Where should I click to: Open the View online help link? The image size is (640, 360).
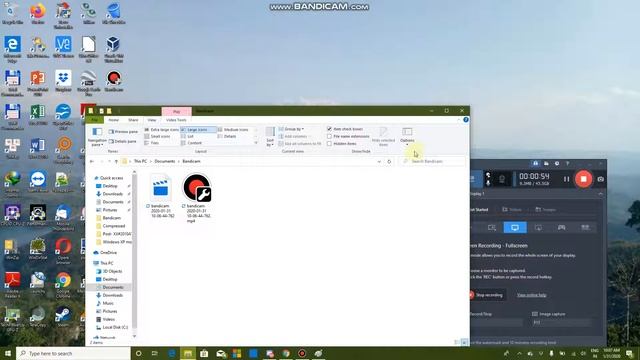coord(531,295)
